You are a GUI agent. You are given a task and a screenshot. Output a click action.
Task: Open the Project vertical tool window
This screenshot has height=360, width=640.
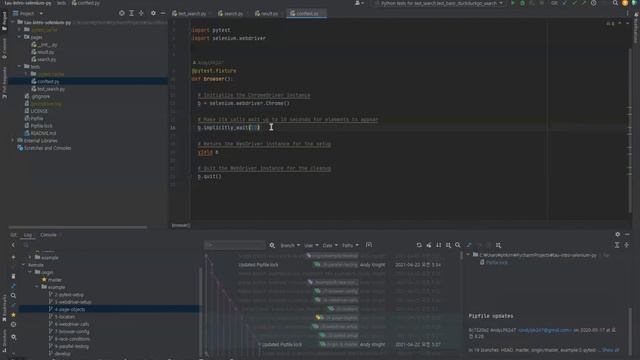pyautogui.click(x=4, y=21)
